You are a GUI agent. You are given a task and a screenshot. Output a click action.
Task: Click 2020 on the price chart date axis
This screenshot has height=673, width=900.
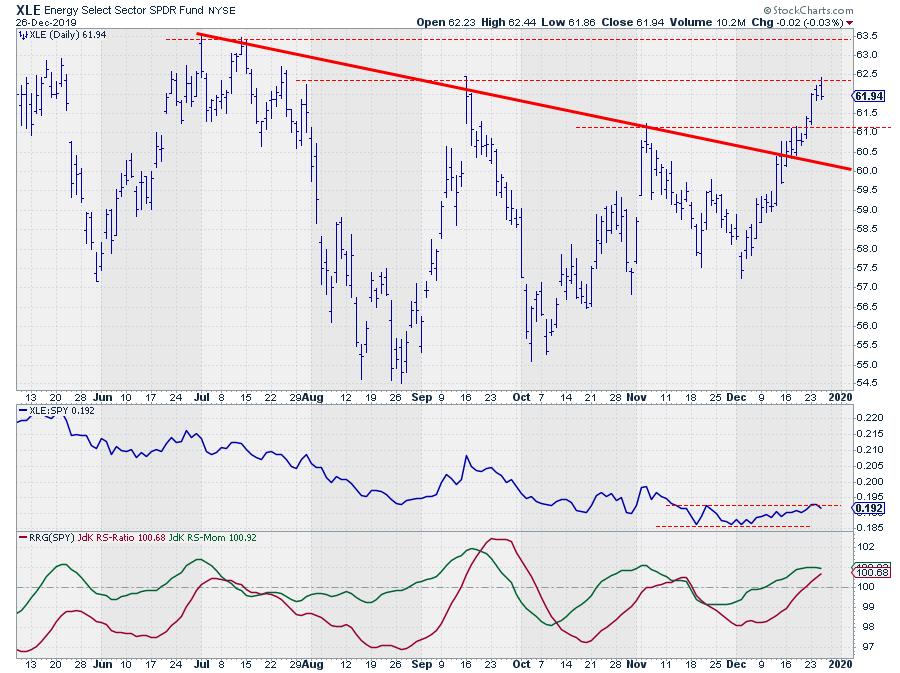(841, 397)
